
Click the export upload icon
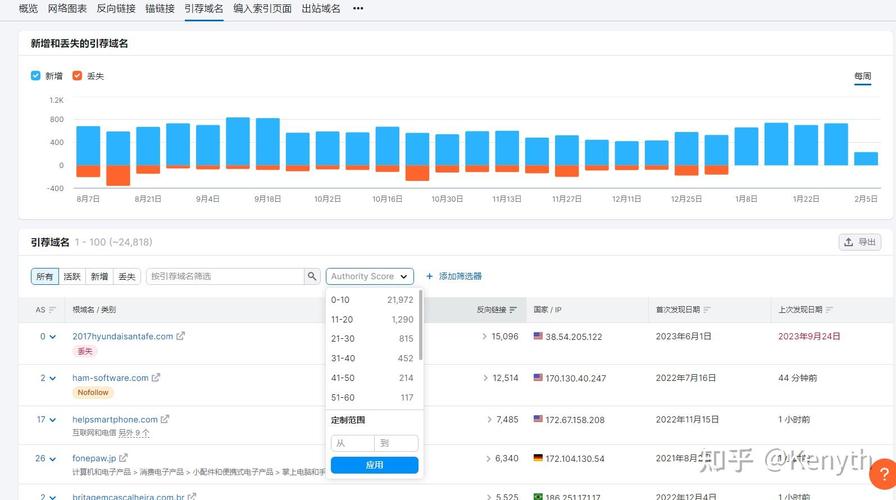(849, 242)
